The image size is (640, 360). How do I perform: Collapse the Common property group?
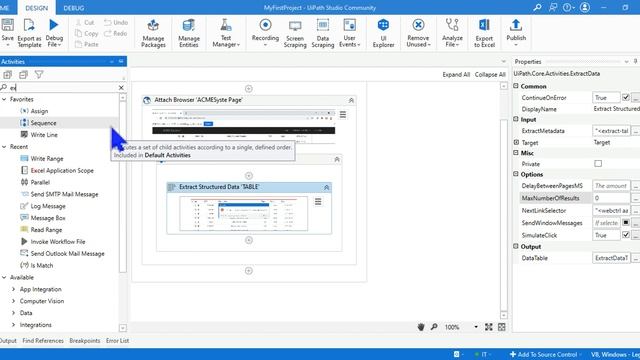click(516, 86)
